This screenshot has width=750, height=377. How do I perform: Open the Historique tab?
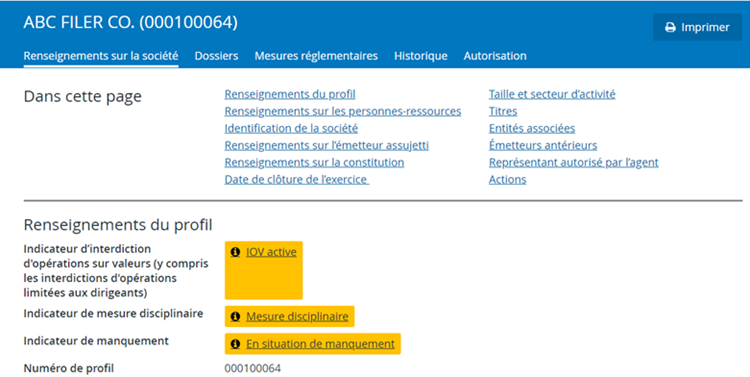click(x=421, y=56)
